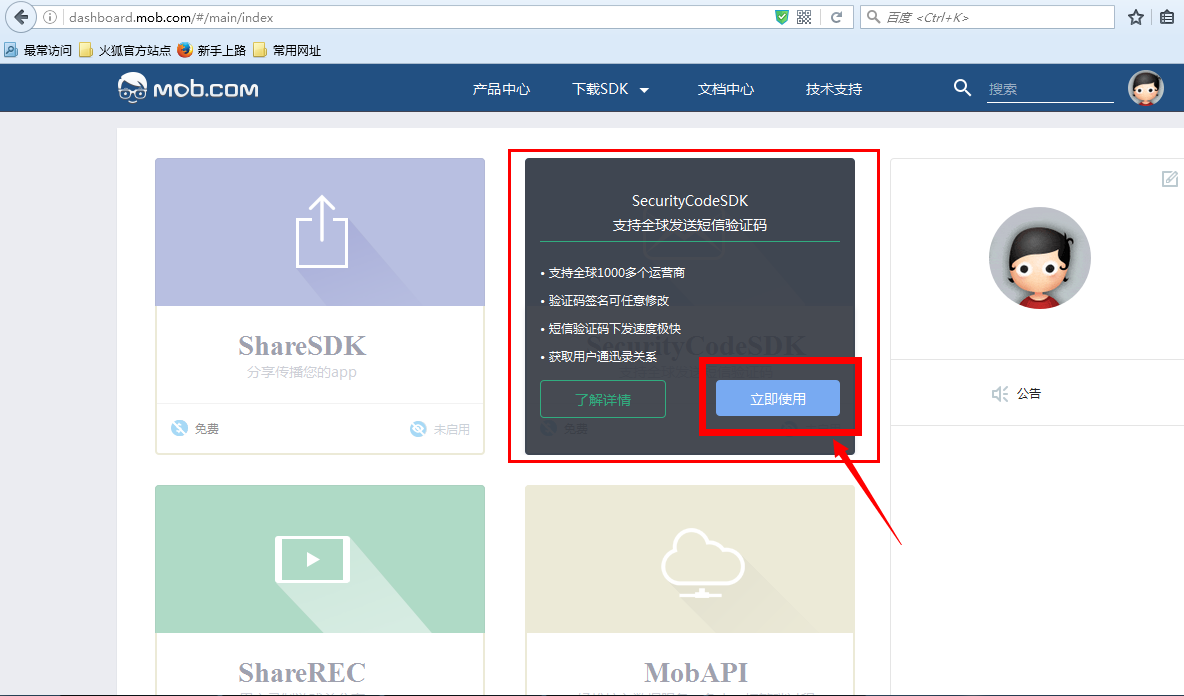Screen dimensions: 1184x696
Task: Click 立即使用 button on SecurityCodeSDK card
Action: tap(778, 398)
